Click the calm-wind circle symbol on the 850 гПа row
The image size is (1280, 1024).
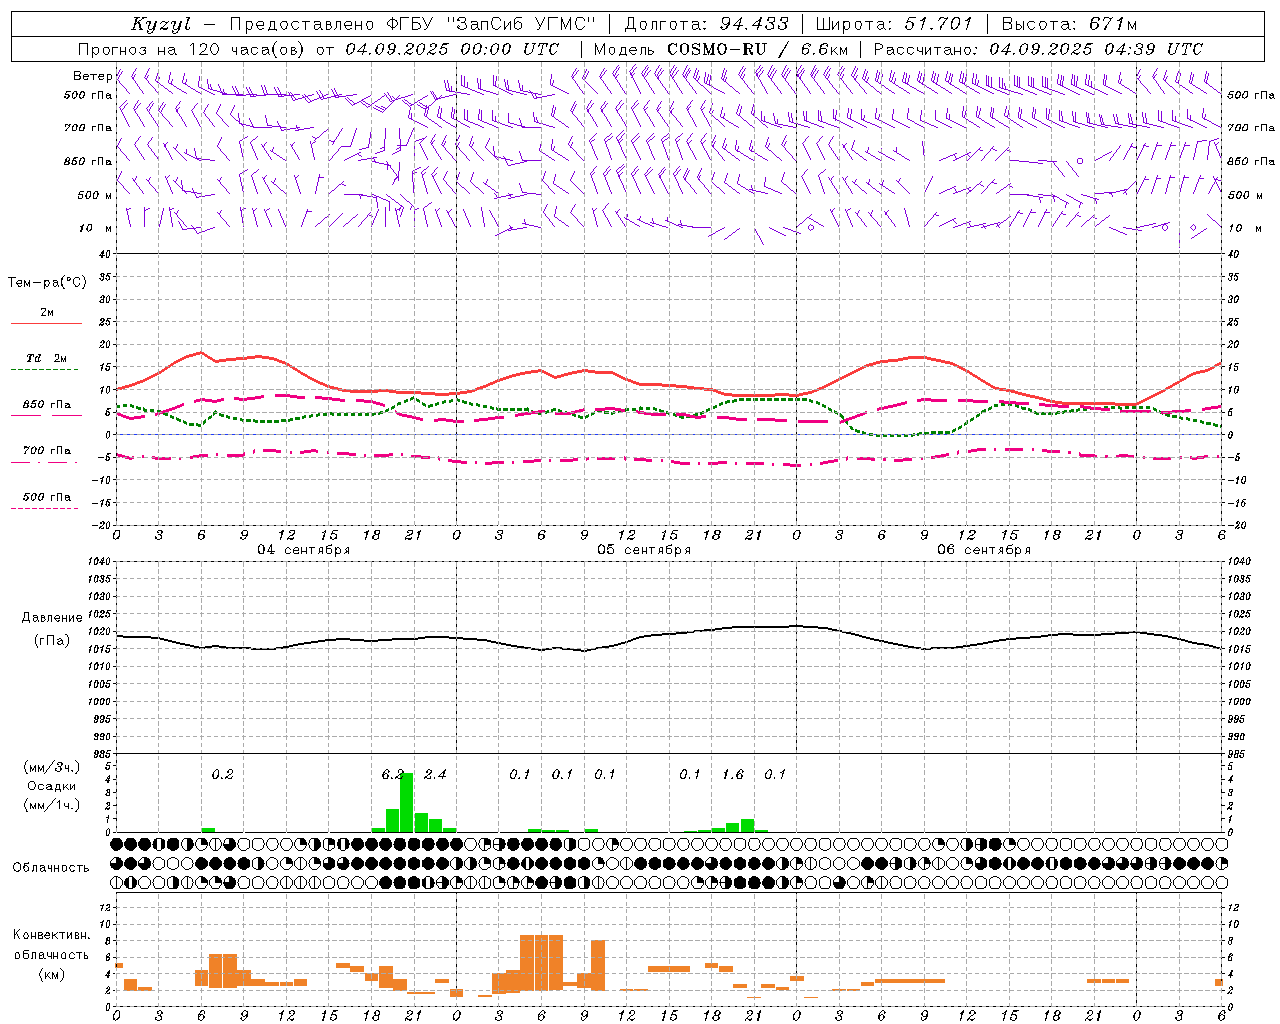point(1080,161)
